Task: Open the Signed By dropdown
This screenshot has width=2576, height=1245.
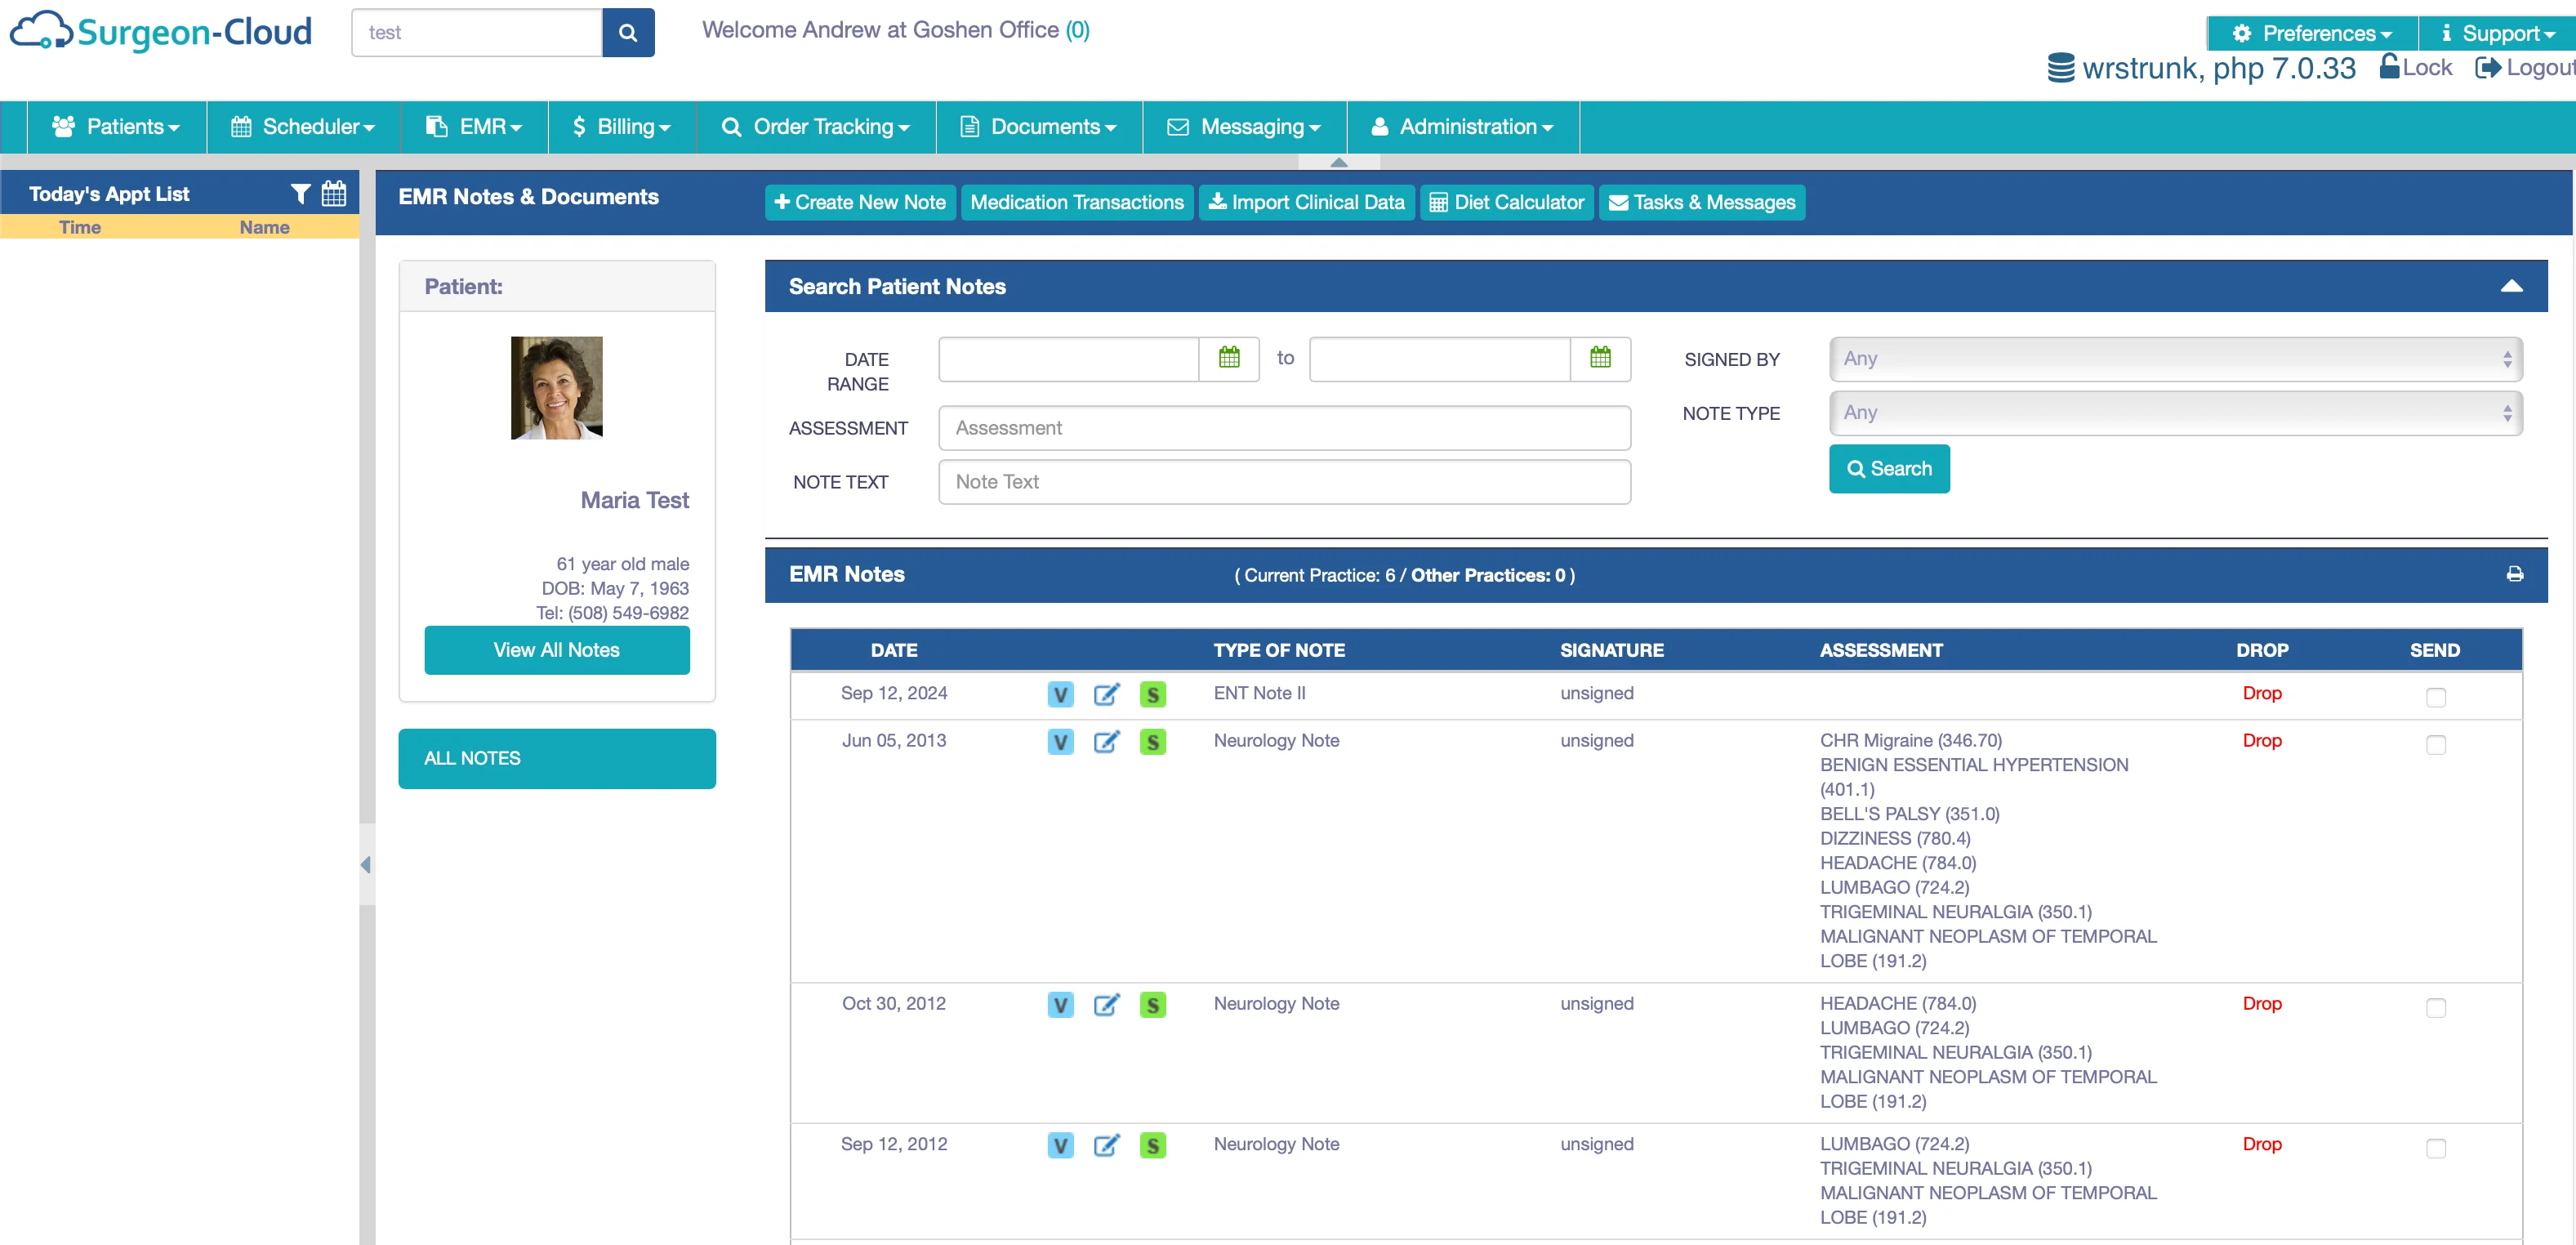Action: (2176, 358)
